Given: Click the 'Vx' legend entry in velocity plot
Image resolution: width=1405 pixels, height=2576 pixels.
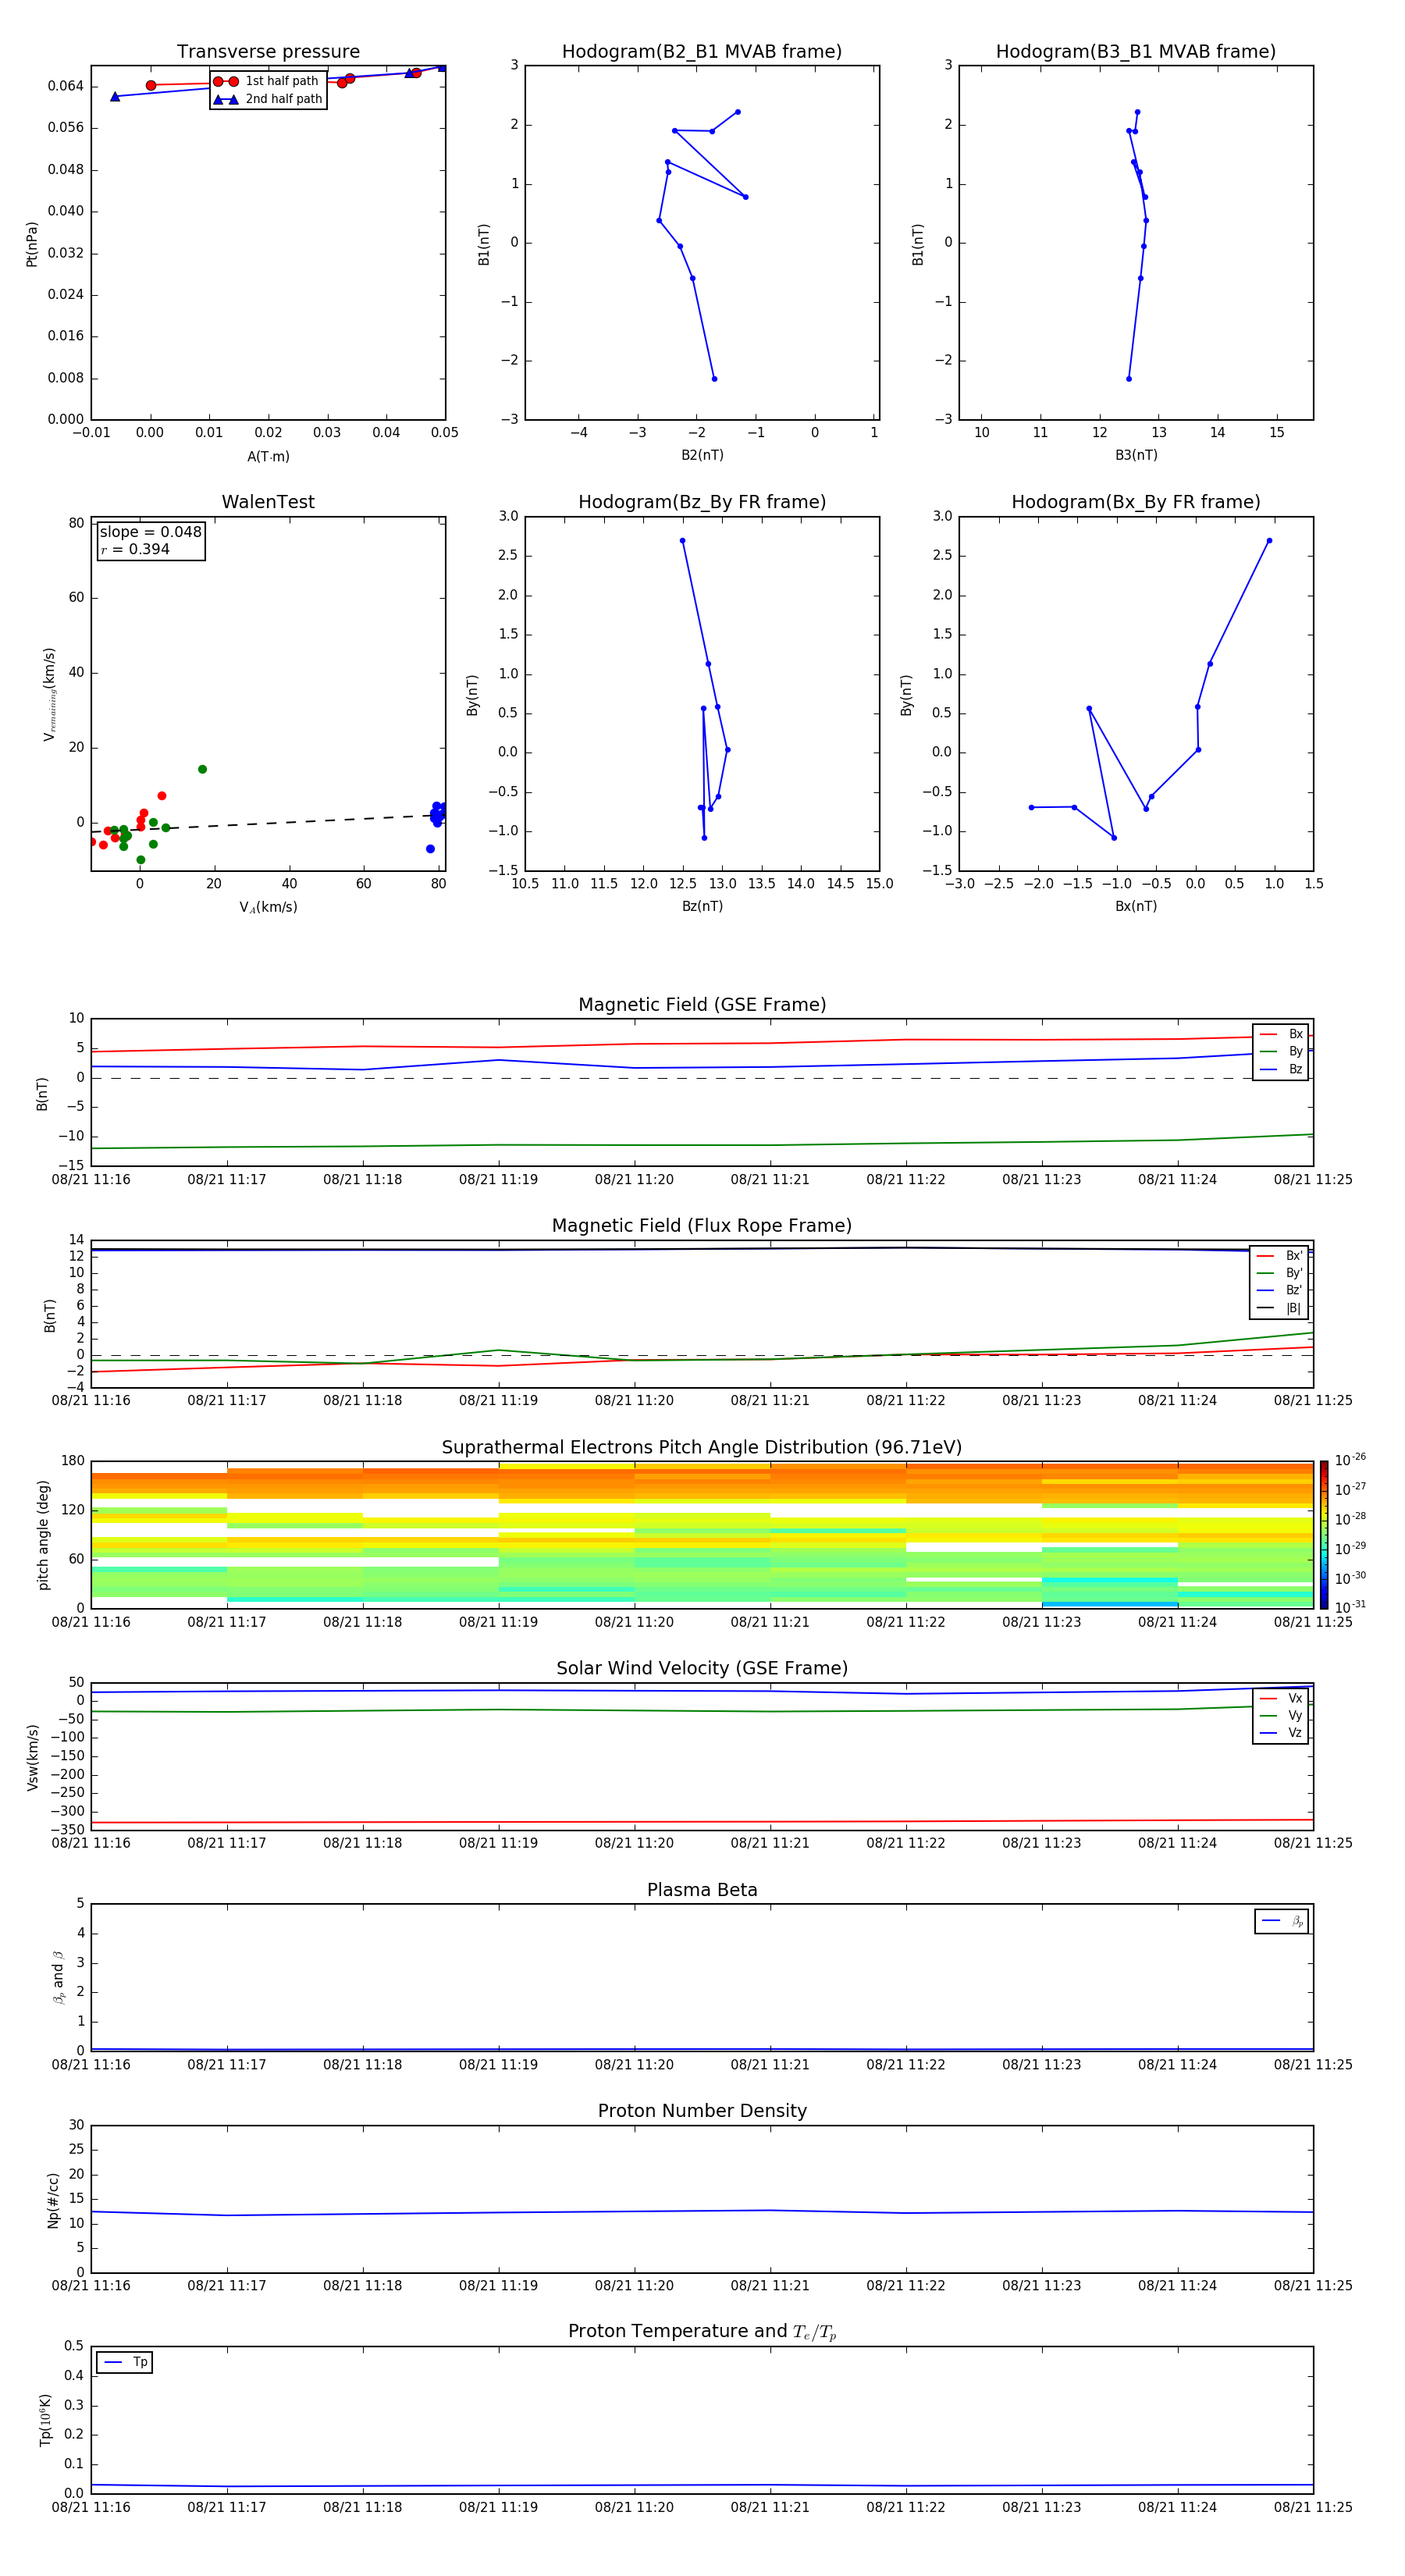Looking at the screenshot, I should pos(1281,1698).
